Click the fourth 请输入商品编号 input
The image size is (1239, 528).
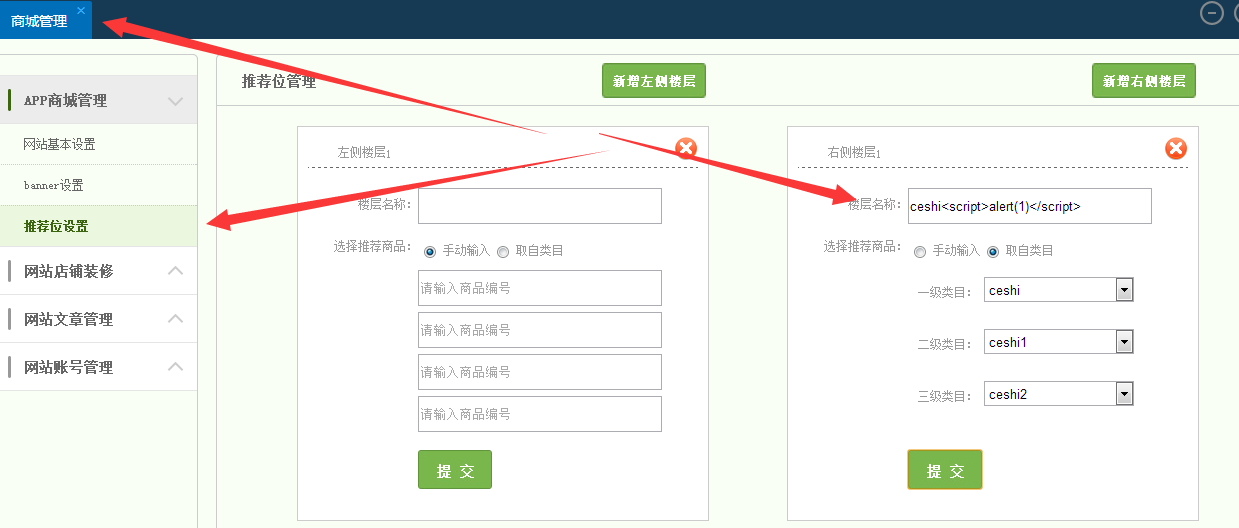click(540, 414)
